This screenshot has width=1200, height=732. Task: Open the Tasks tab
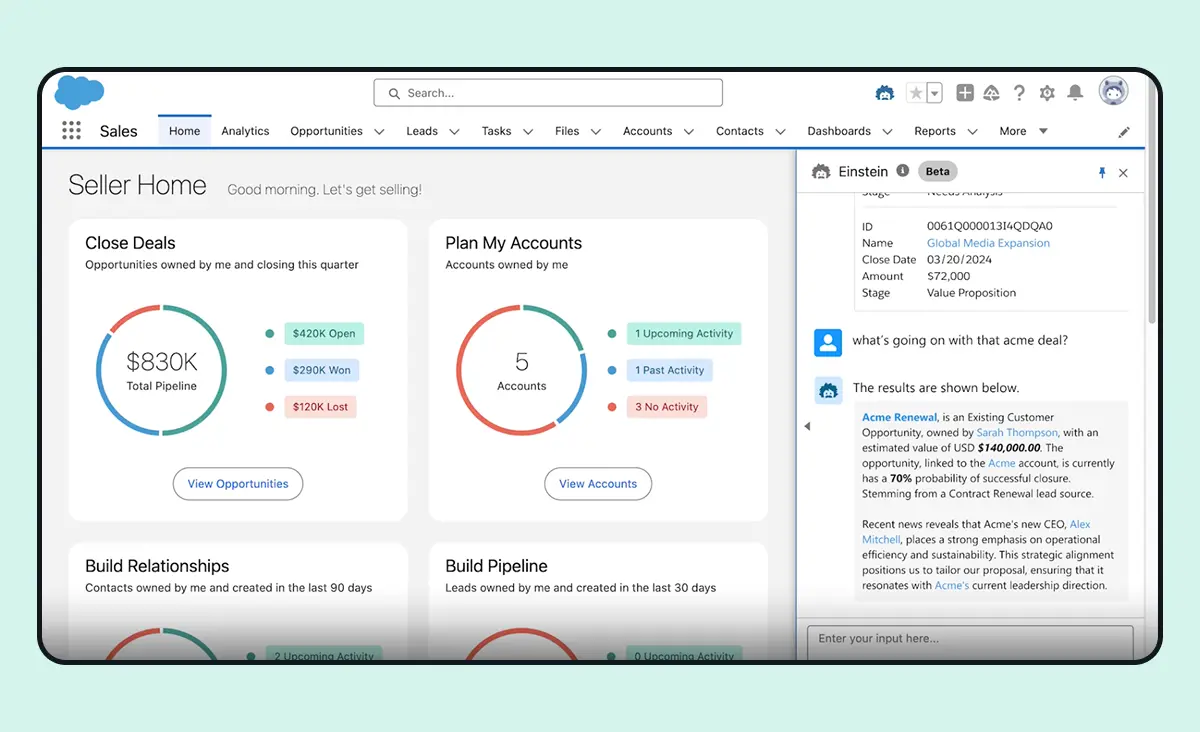click(x=496, y=131)
